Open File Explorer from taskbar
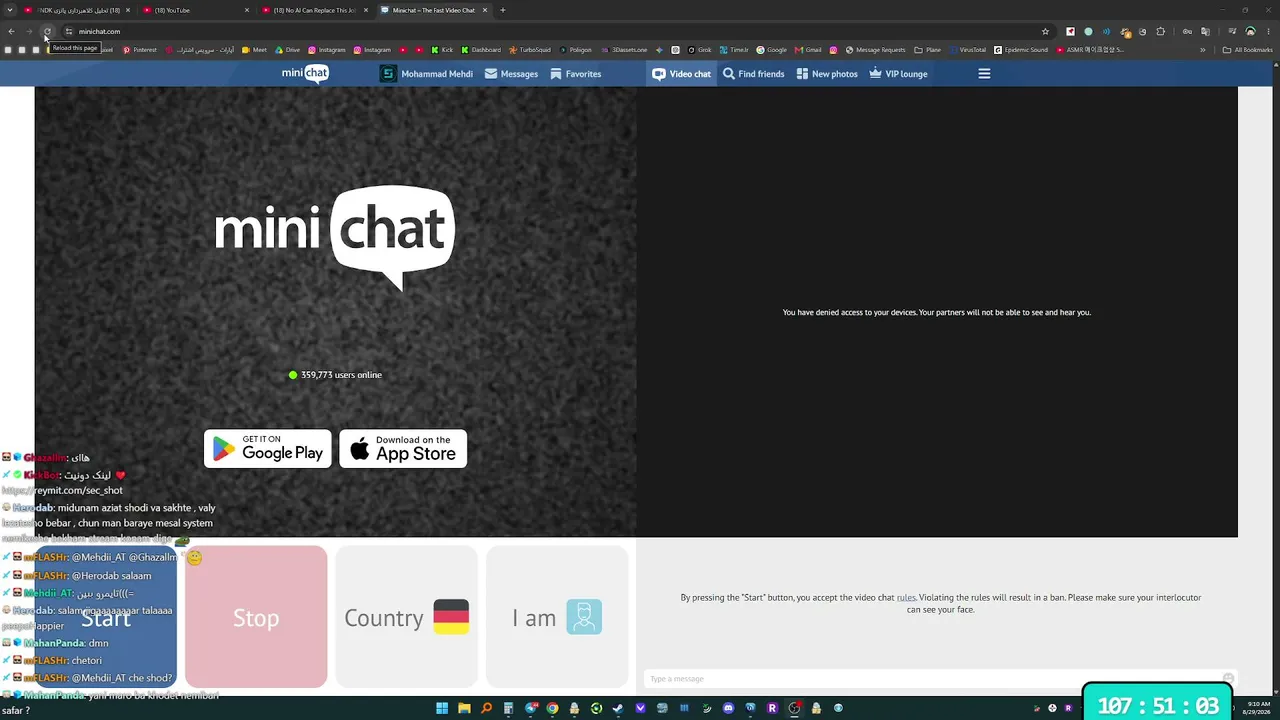Viewport: 1280px width, 720px height. point(464,708)
